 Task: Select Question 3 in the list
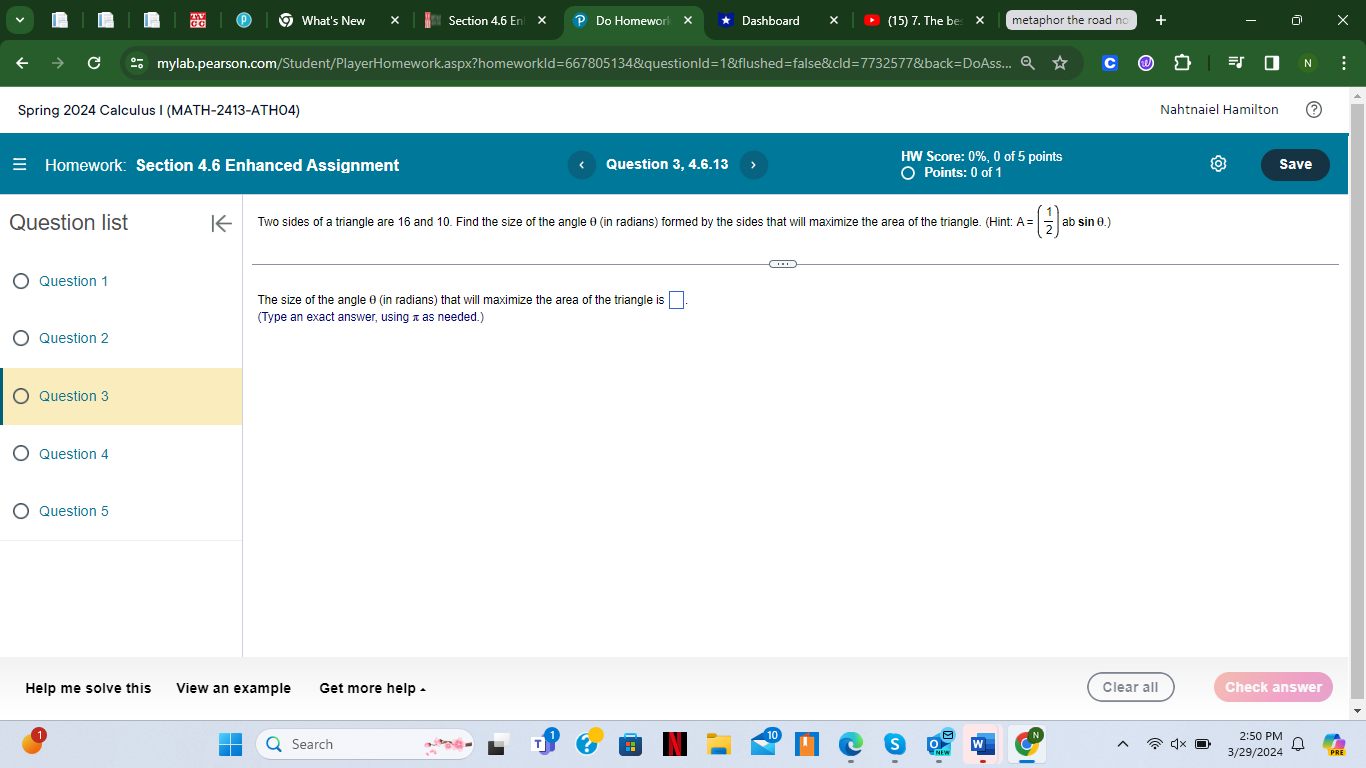[x=72, y=396]
